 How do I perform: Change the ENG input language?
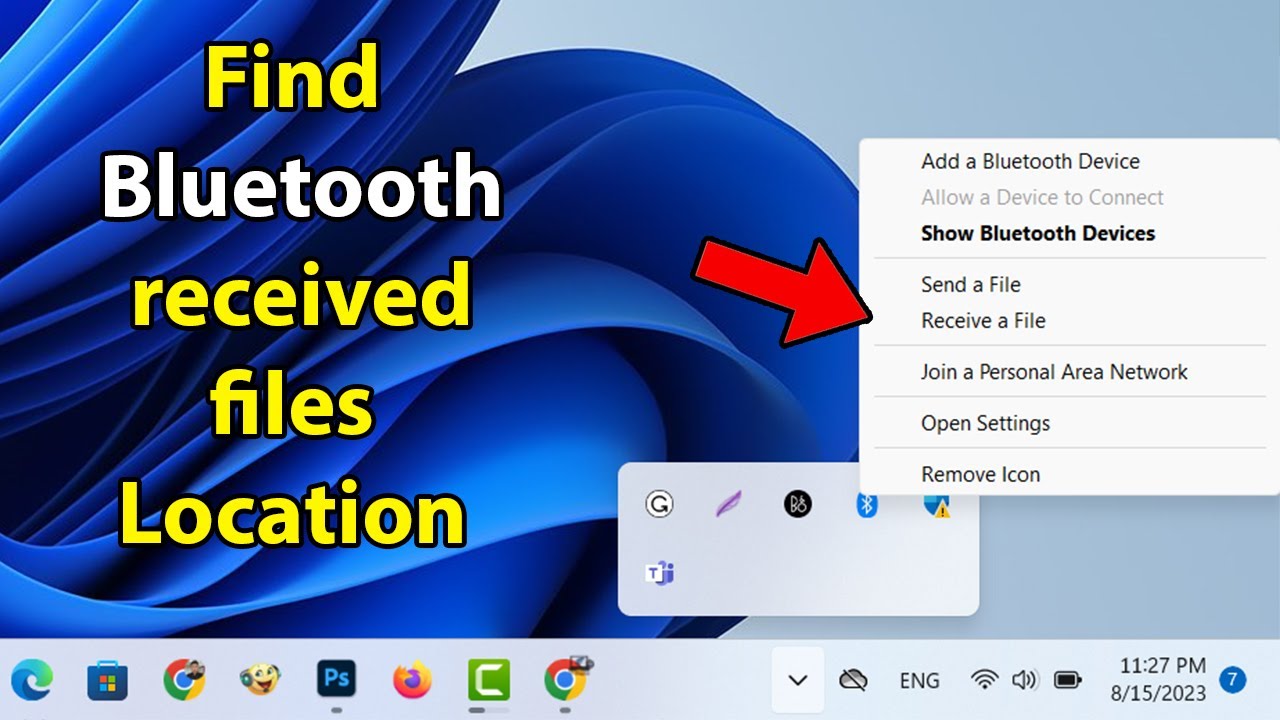pos(919,681)
